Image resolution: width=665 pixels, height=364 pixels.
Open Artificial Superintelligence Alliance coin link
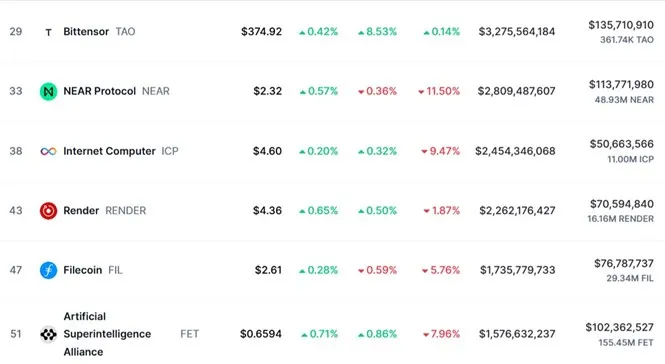[107, 334]
